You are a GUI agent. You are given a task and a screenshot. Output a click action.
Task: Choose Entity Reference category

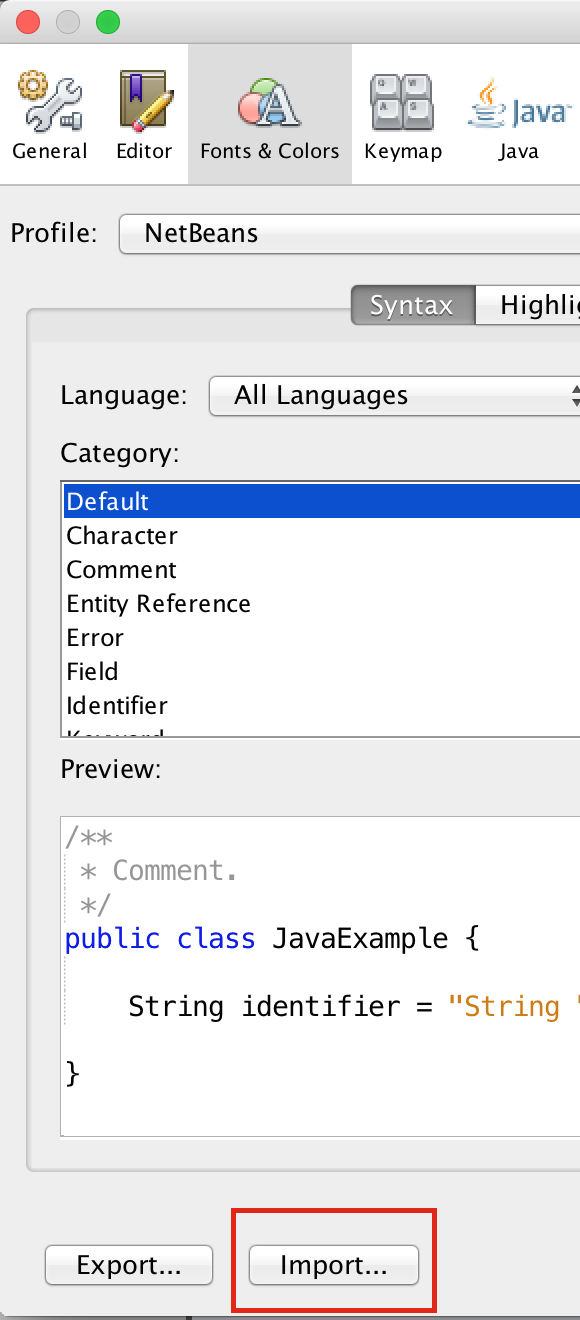pos(322,603)
